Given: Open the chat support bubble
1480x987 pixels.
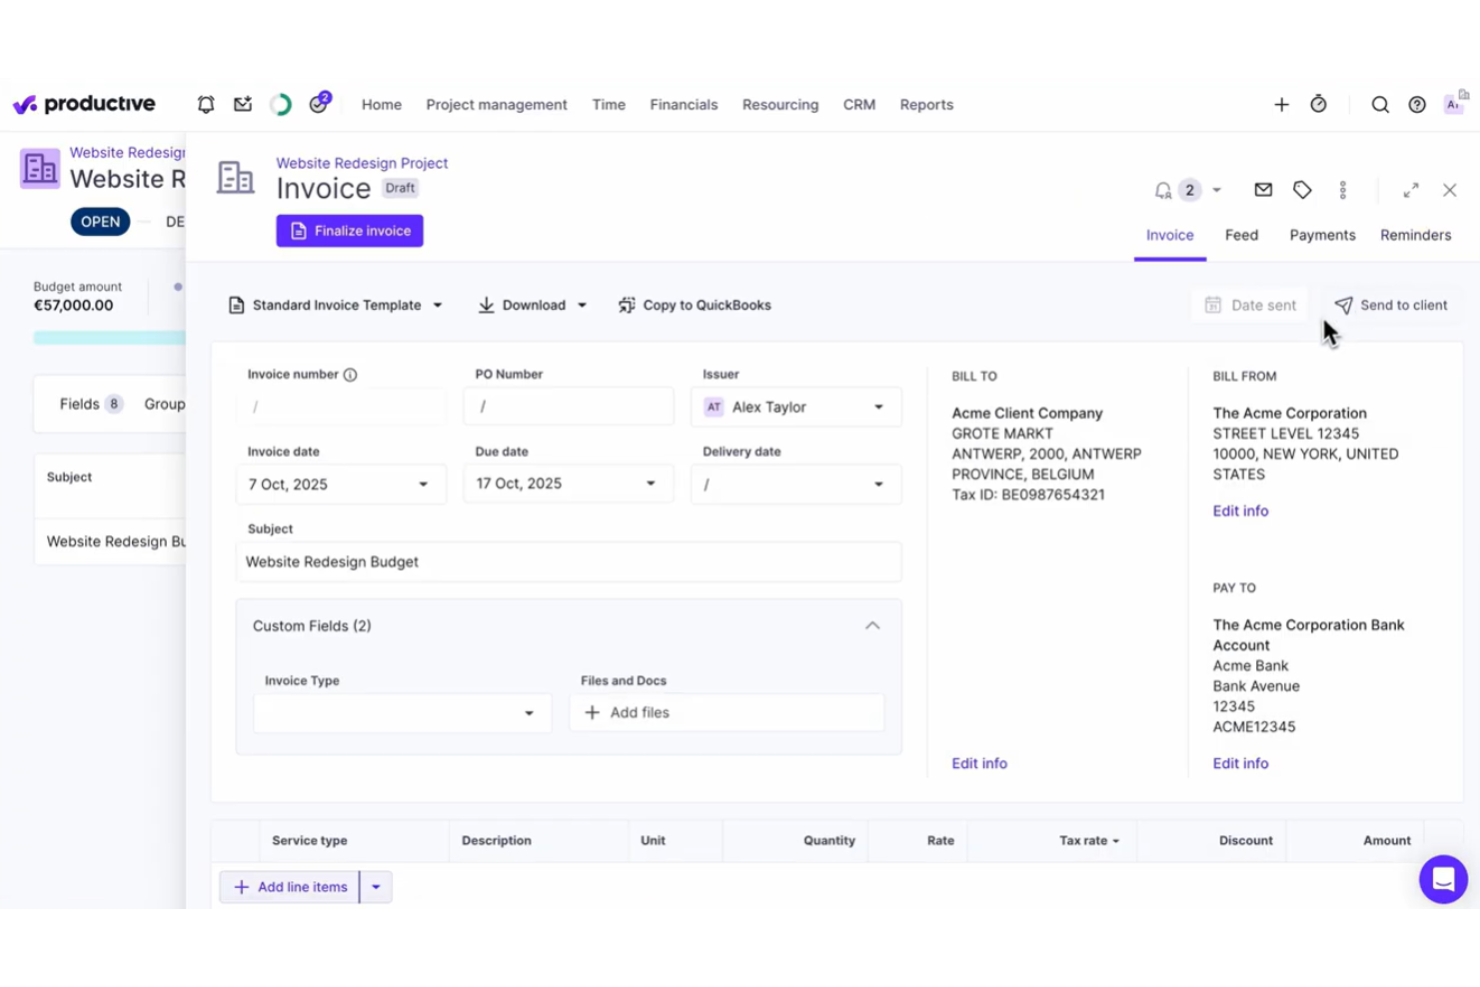Looking at the screenshot, I should (1443, 879).
